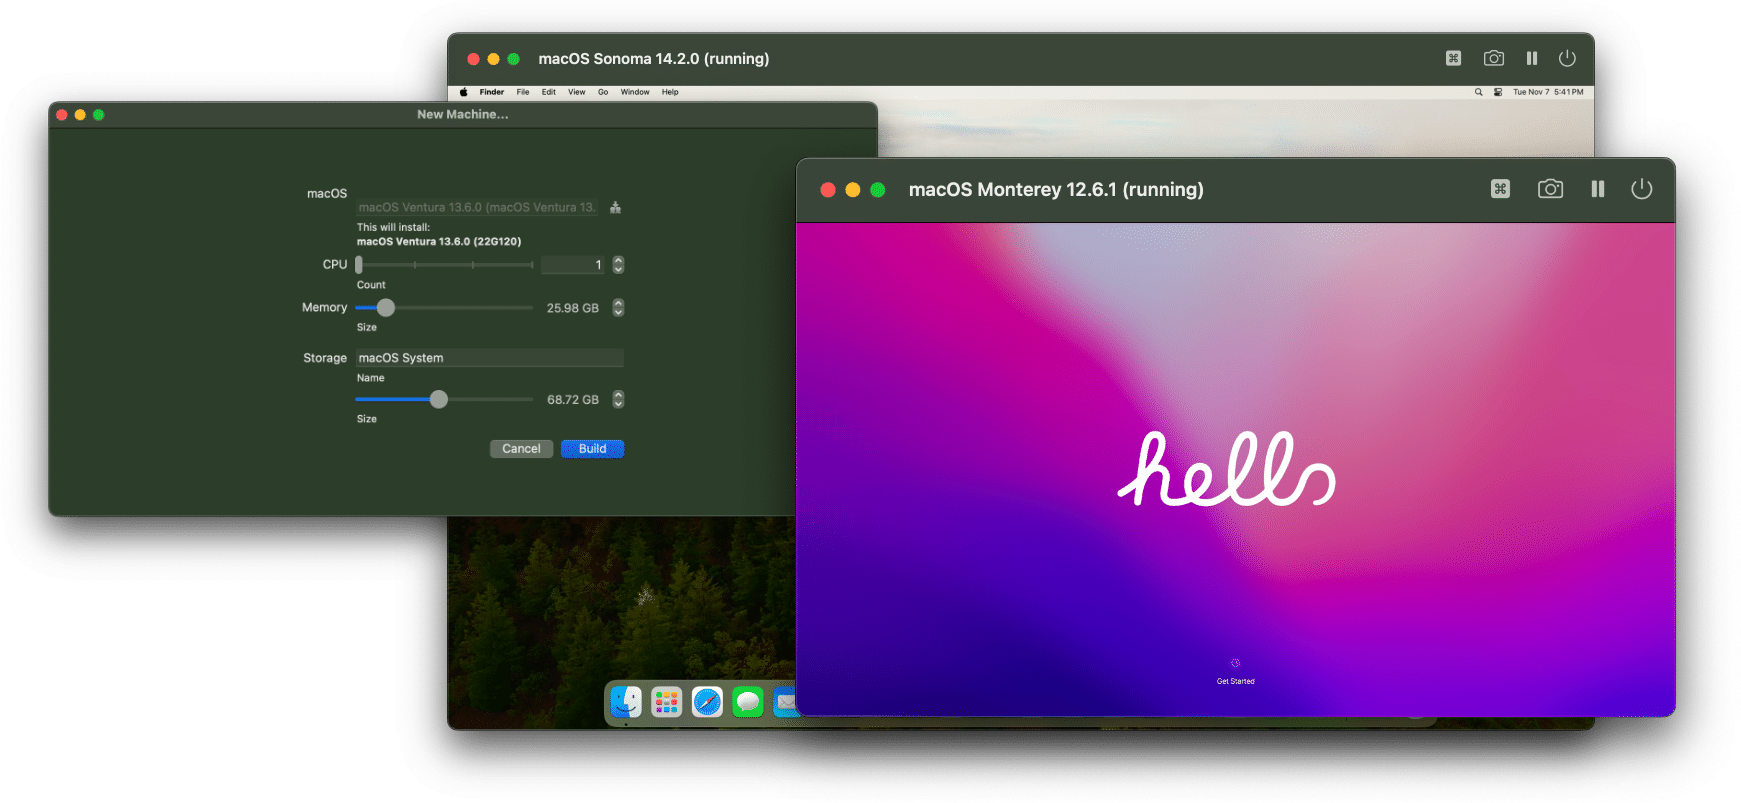Image resolution: width=1741 pixels, height=803 pixels.
Task: Open the Window menu in Sonoma guest
Action: click(635, 92)
